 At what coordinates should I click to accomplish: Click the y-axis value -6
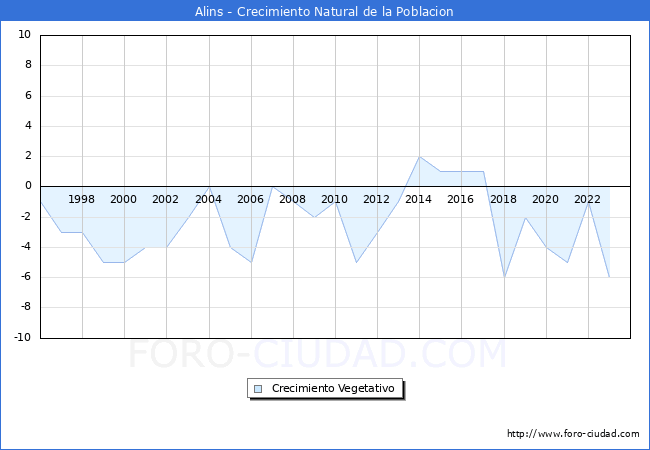(25, 277)
